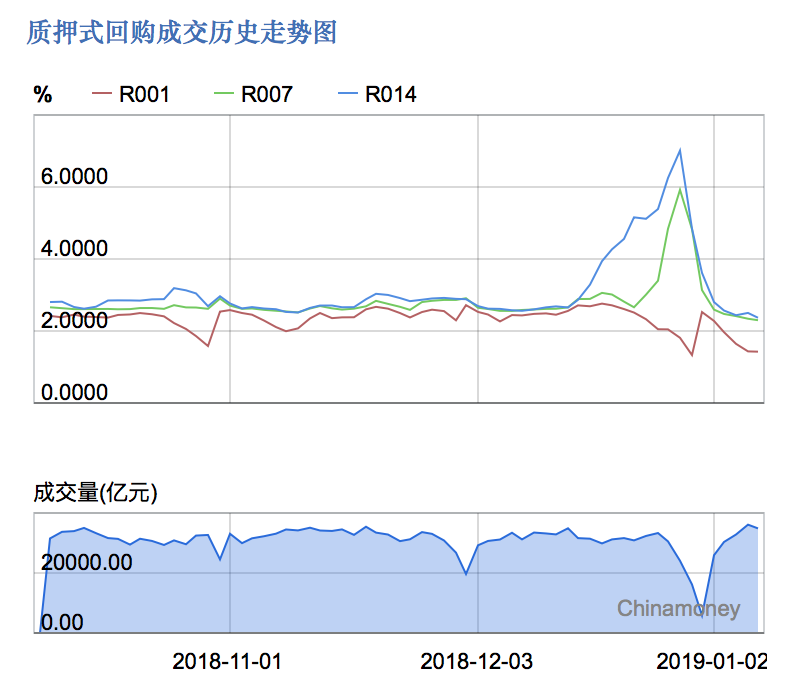Click the peak of the green R007 line
Viewport: 794px width, 692px height.
680,189
